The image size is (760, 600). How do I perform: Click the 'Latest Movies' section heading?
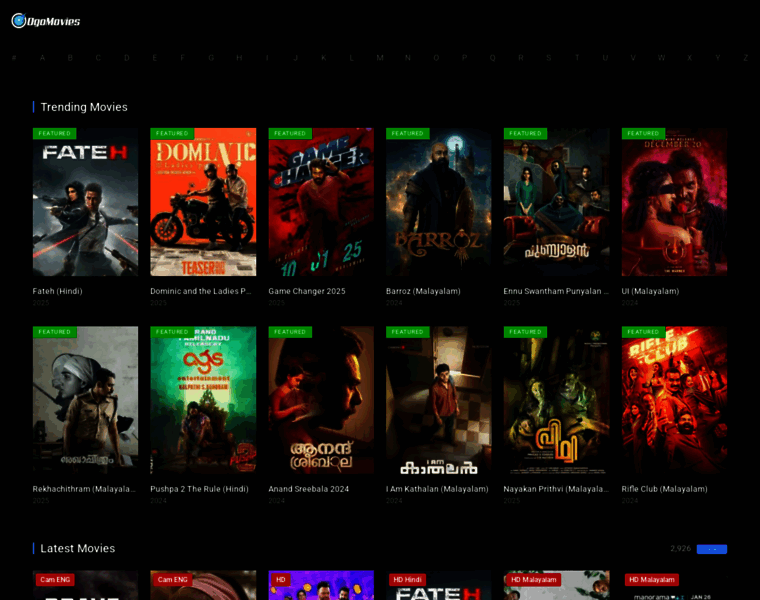pos(78,549)
